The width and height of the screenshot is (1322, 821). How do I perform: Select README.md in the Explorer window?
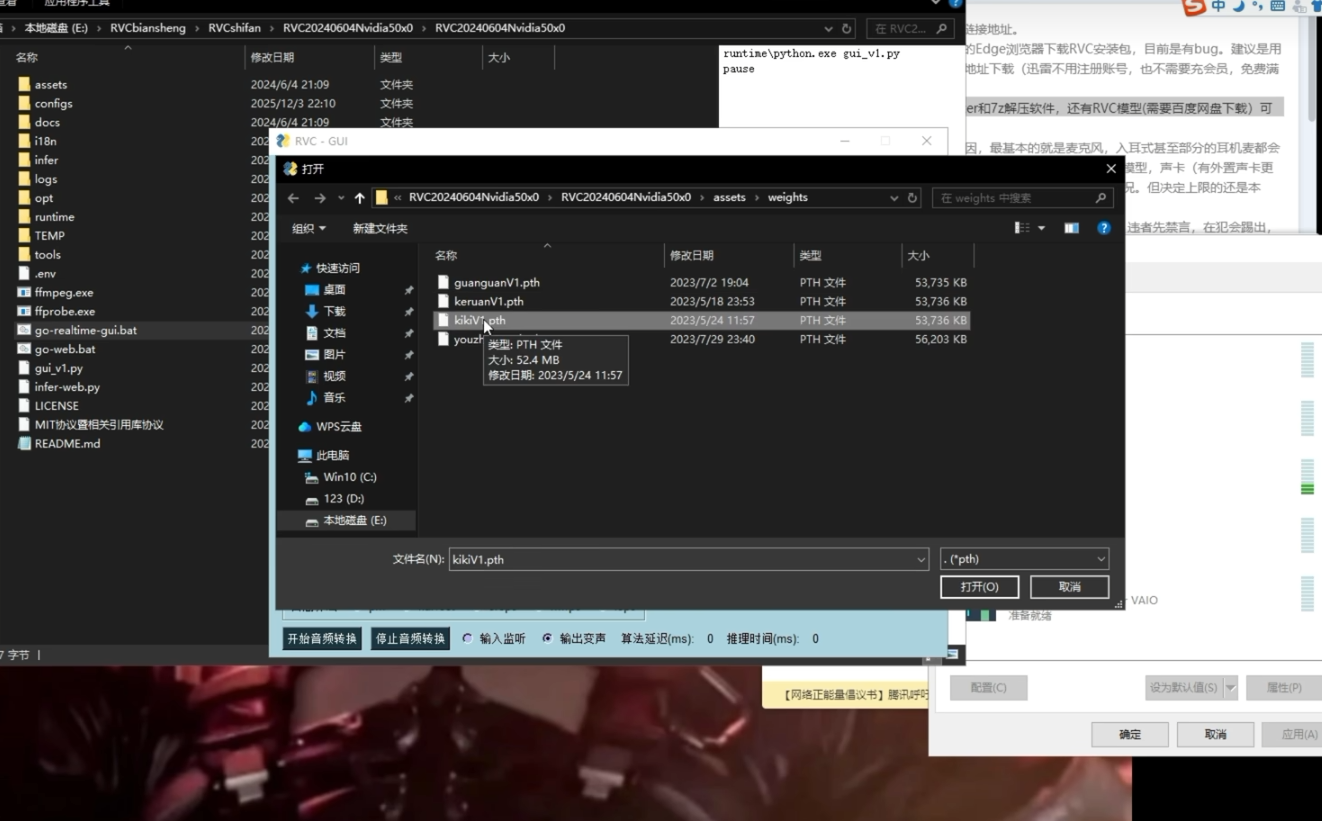pyautogui.click(x=67, y=443)
